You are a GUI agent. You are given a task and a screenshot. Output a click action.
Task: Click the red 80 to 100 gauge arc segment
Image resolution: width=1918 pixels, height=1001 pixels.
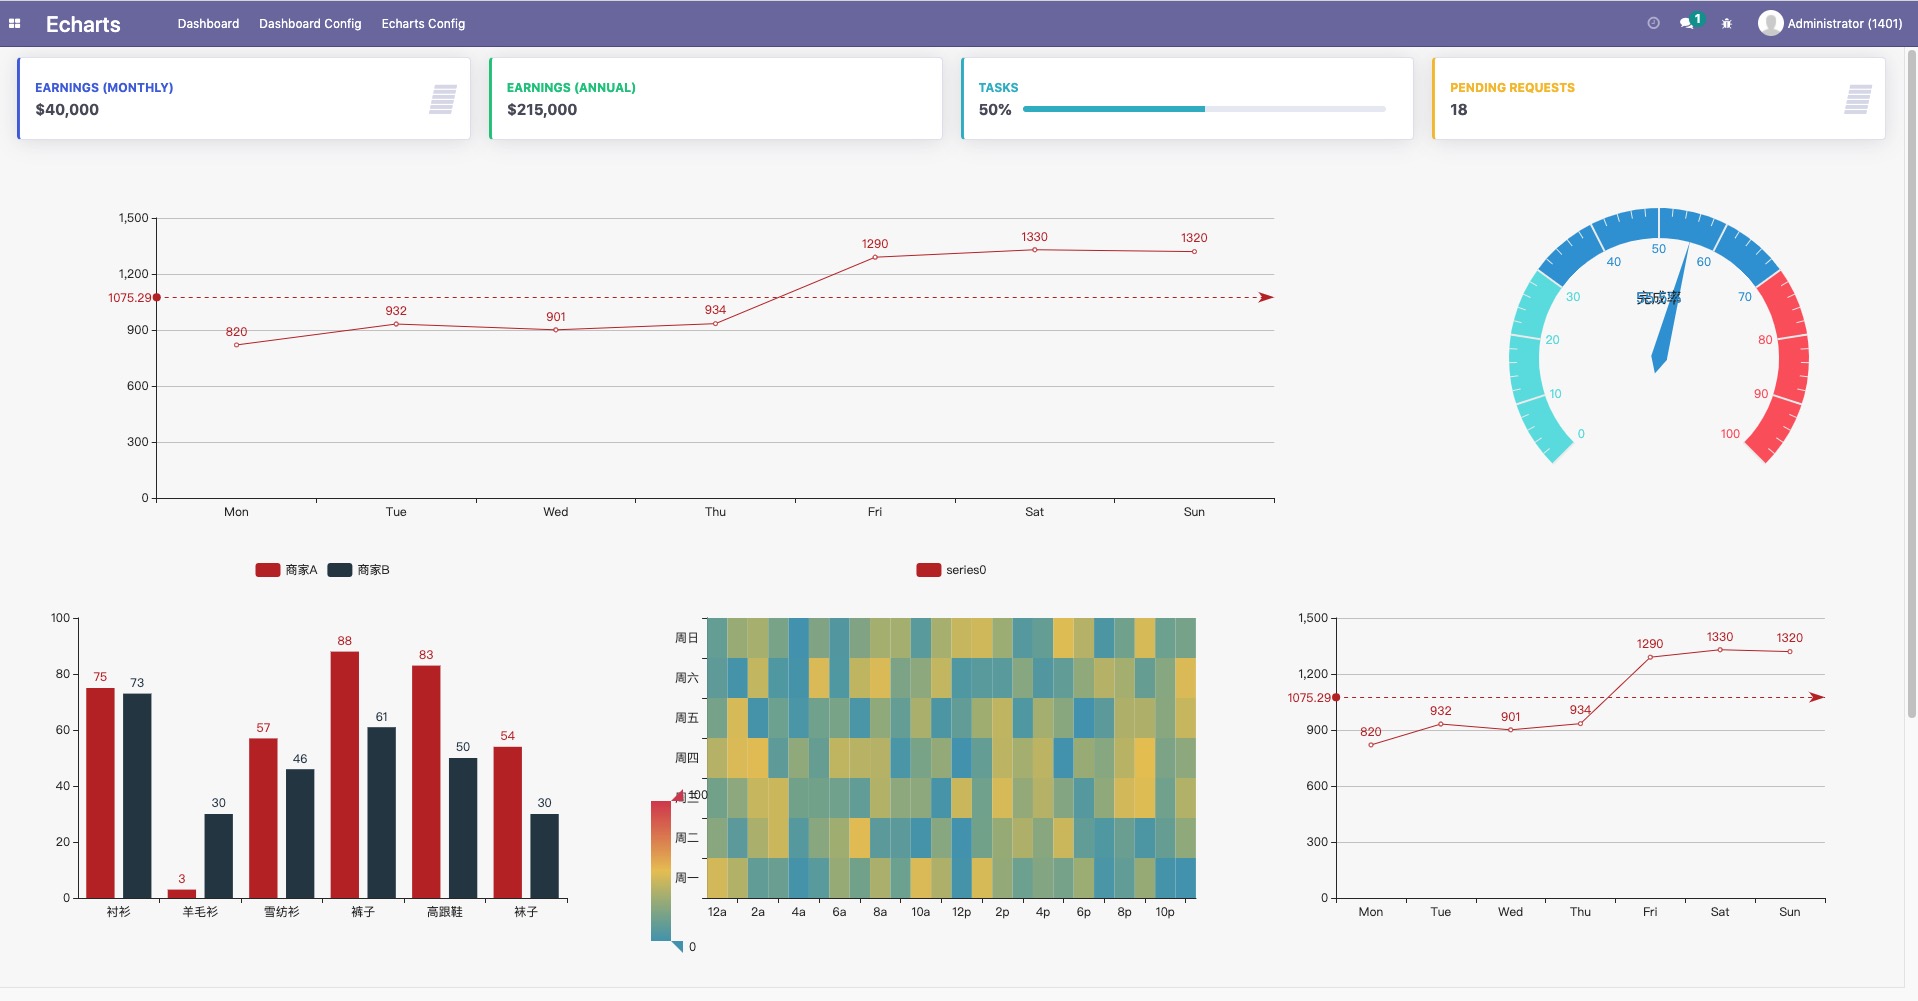[x=1790, y=366]
